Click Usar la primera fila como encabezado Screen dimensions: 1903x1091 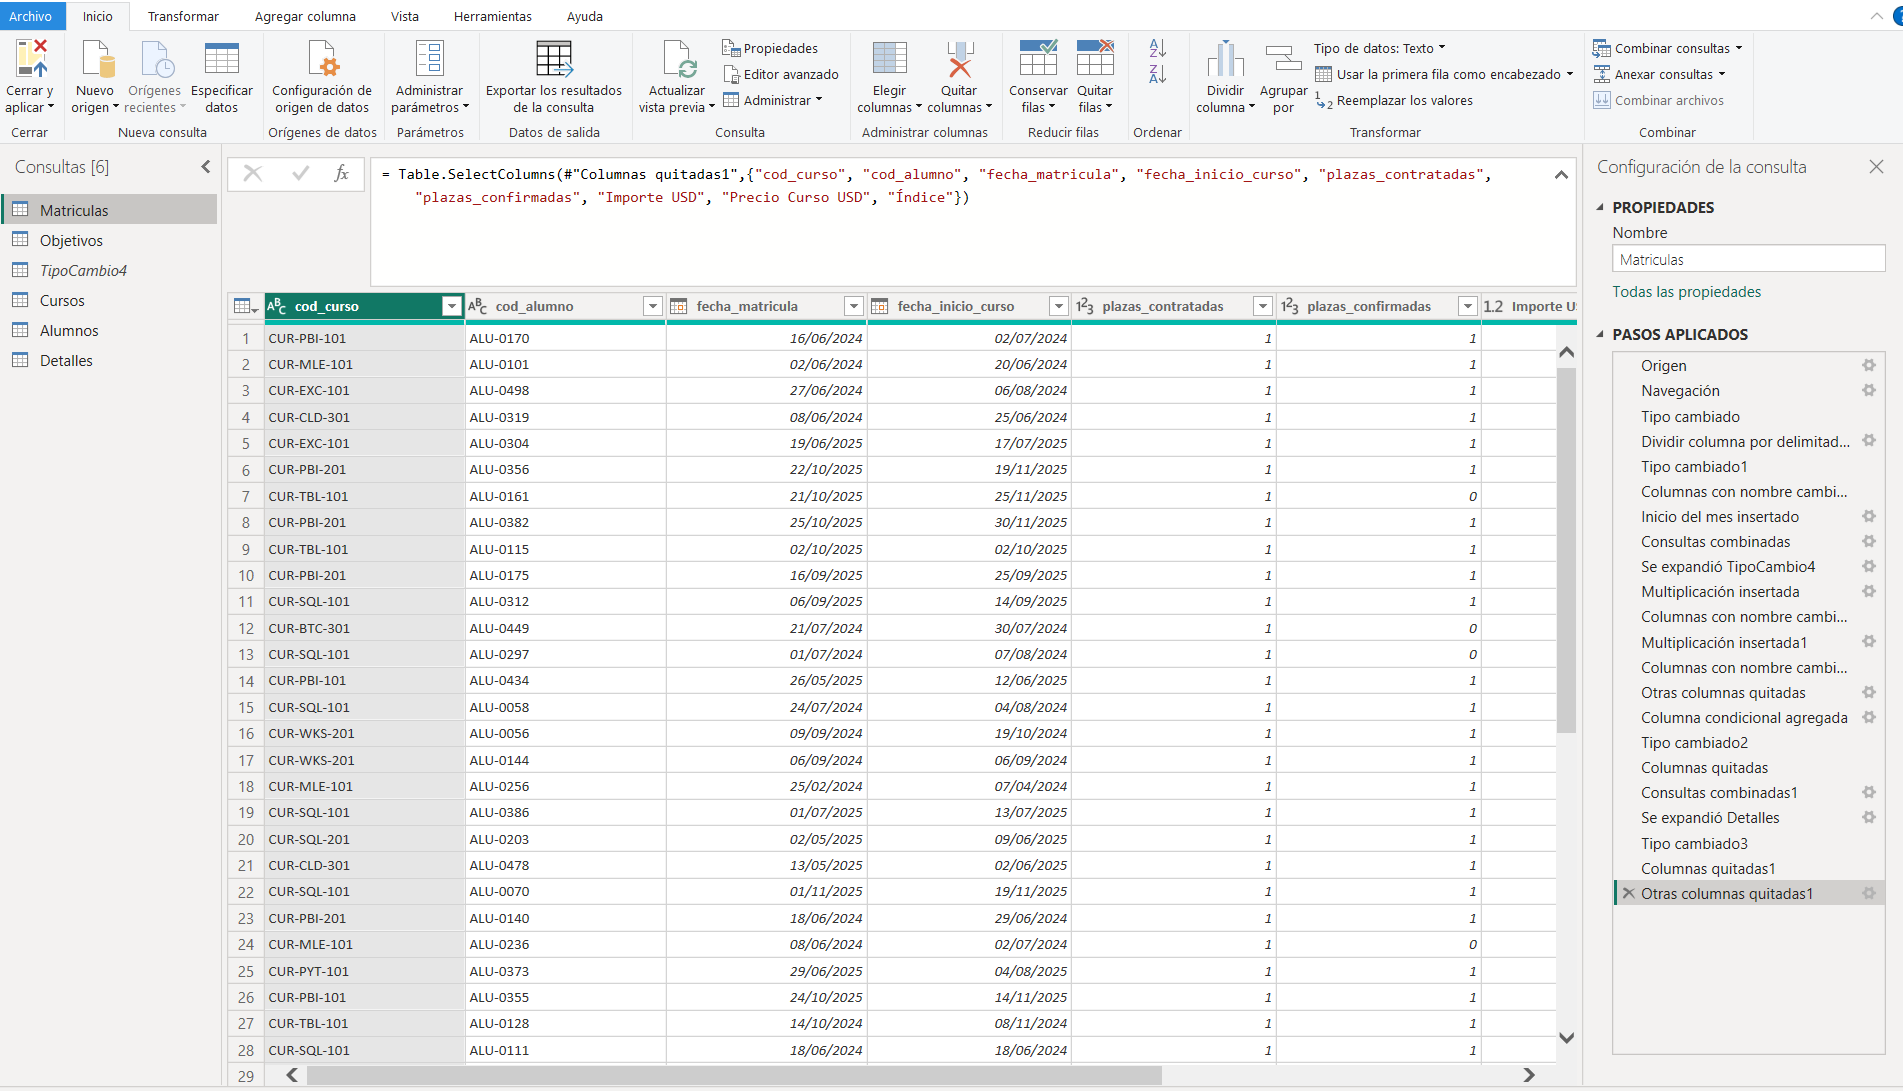click(1444, 74)
